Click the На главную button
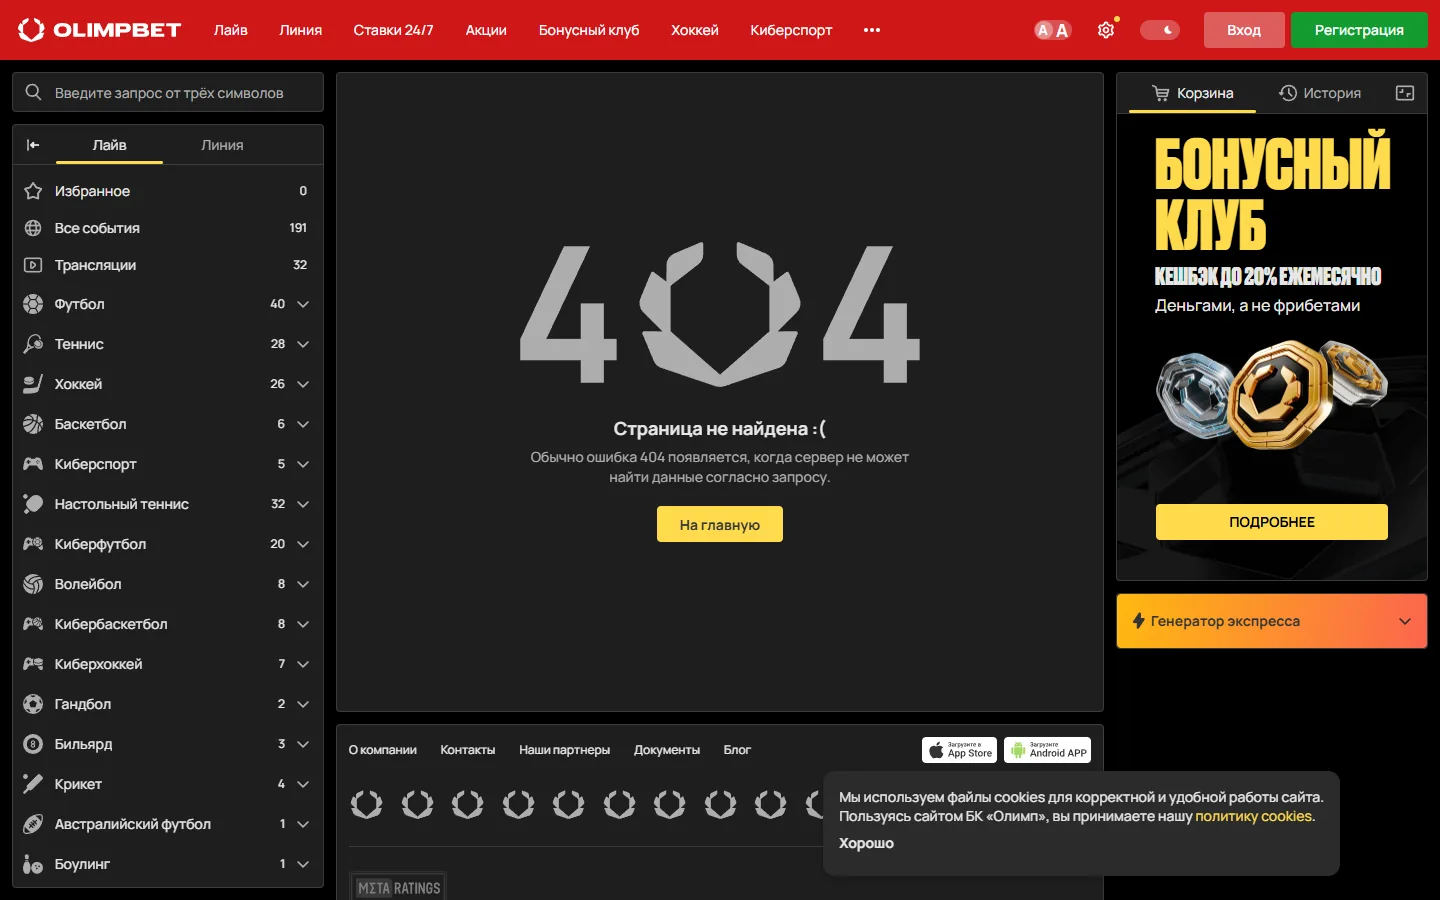Screen dimensions: 1440x900 (x=720, y=524)
